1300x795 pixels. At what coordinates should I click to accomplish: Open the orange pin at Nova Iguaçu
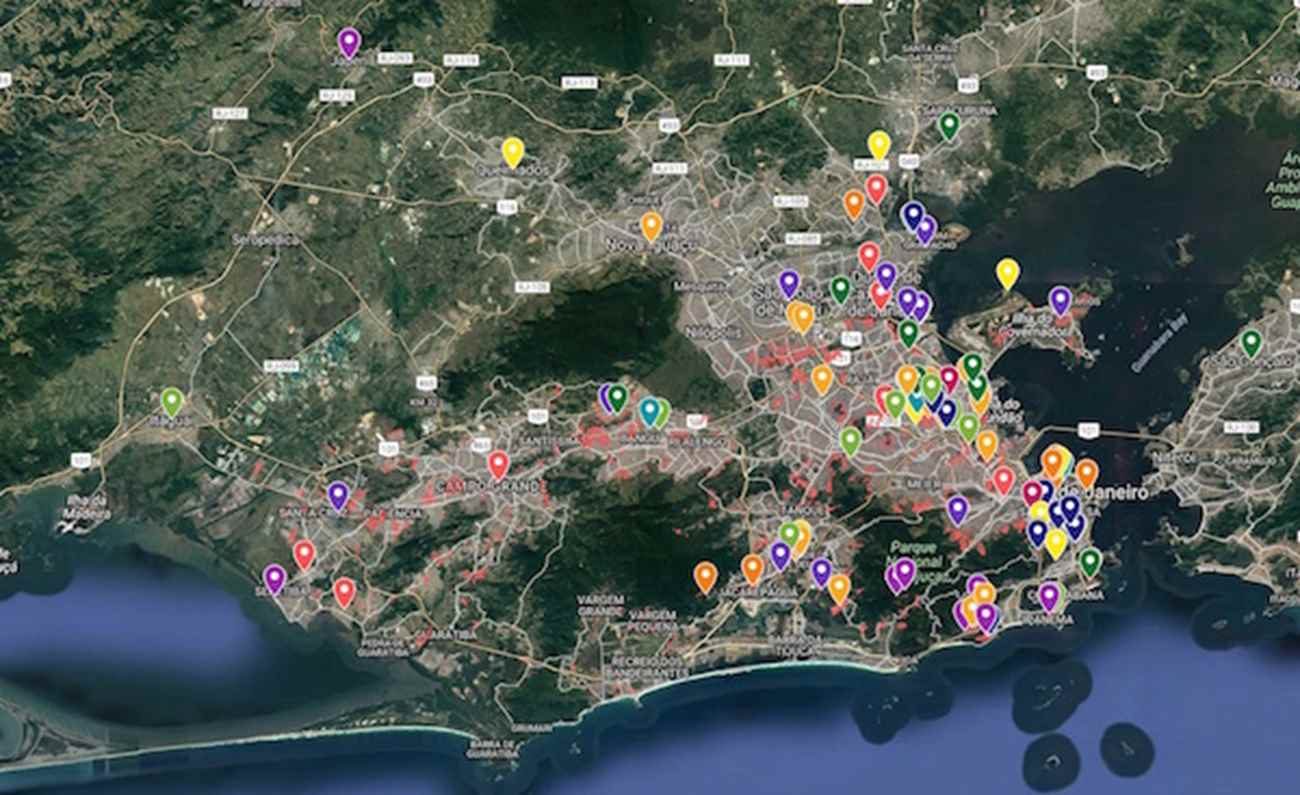point(651,225)
